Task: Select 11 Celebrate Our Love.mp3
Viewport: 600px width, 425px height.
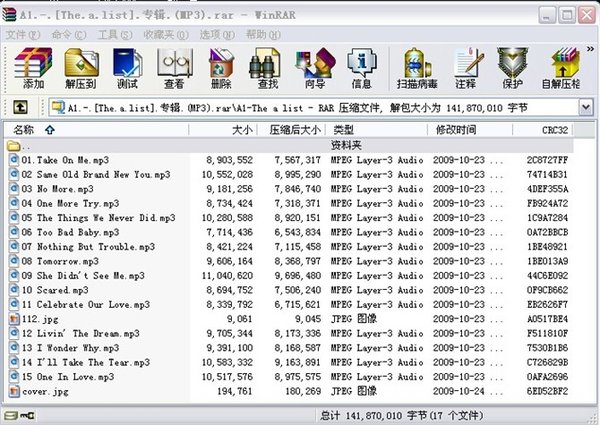Action: 86,305
